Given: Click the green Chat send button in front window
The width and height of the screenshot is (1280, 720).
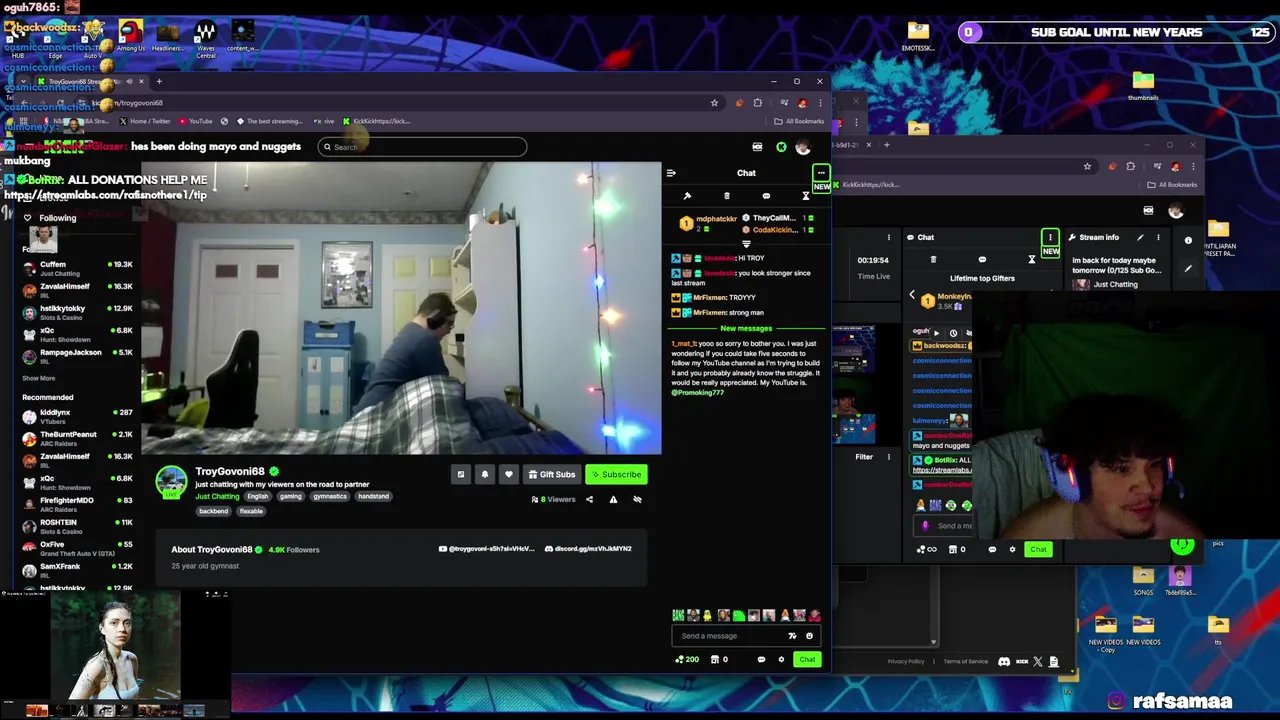Looking at the screenshot, I should click(x=807, y=659).
